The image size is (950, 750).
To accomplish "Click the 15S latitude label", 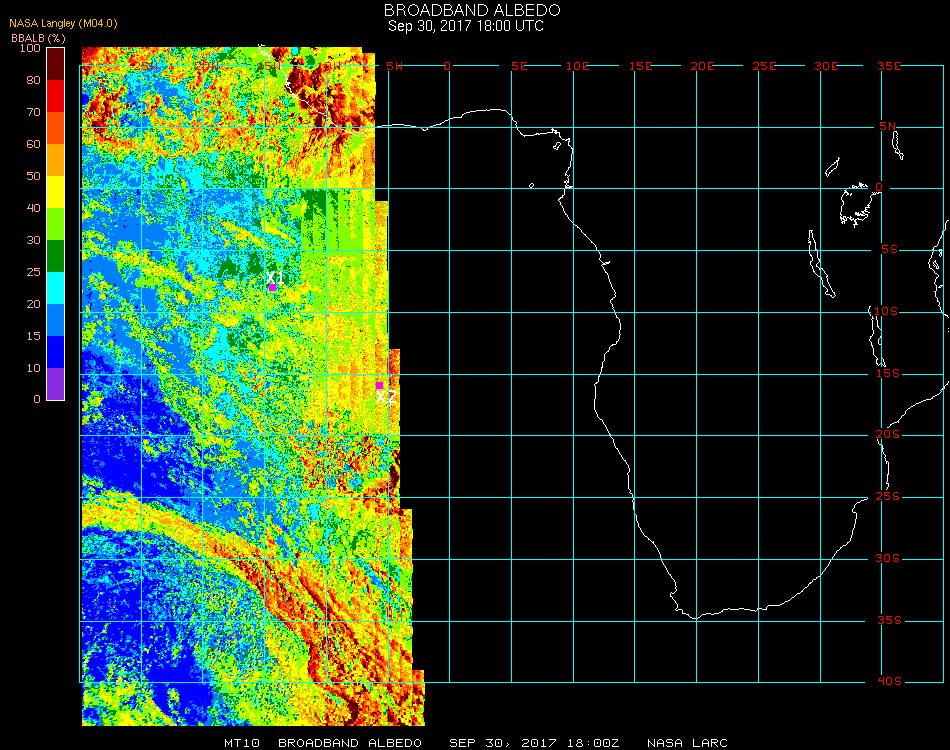I will [889, 373].
